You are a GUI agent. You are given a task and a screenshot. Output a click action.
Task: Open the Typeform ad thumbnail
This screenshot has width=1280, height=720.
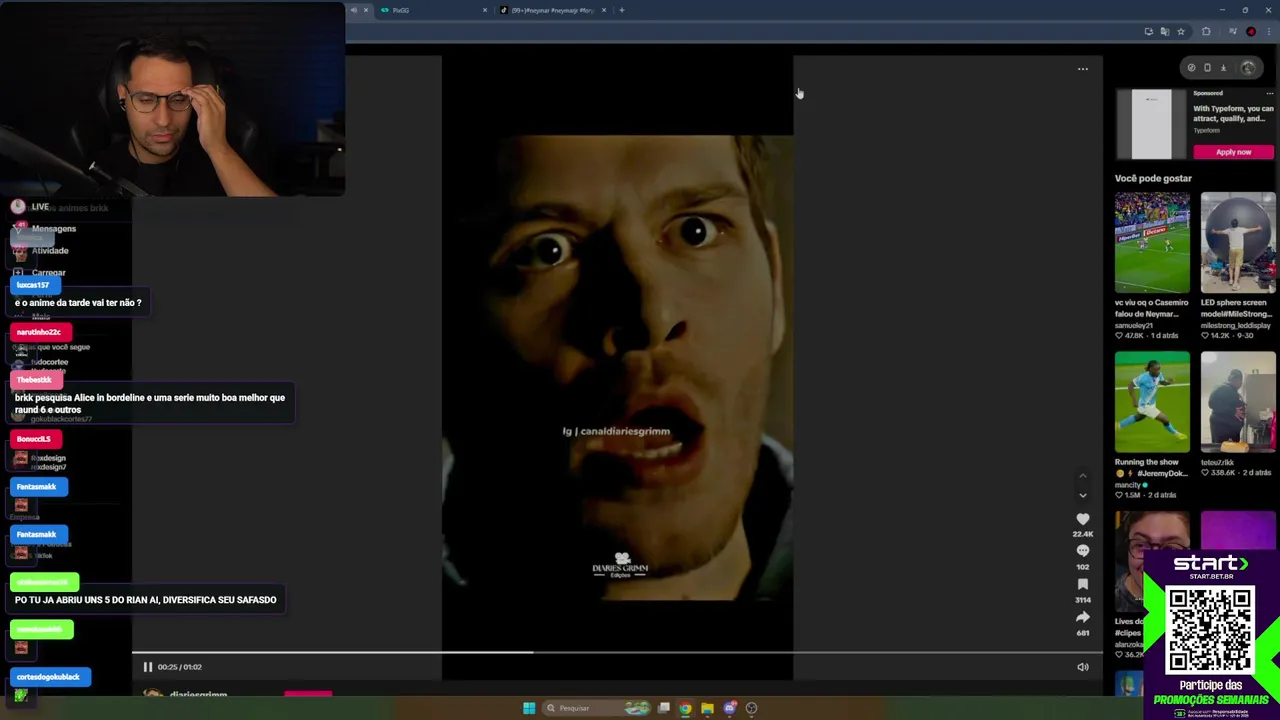(1151, 124)
